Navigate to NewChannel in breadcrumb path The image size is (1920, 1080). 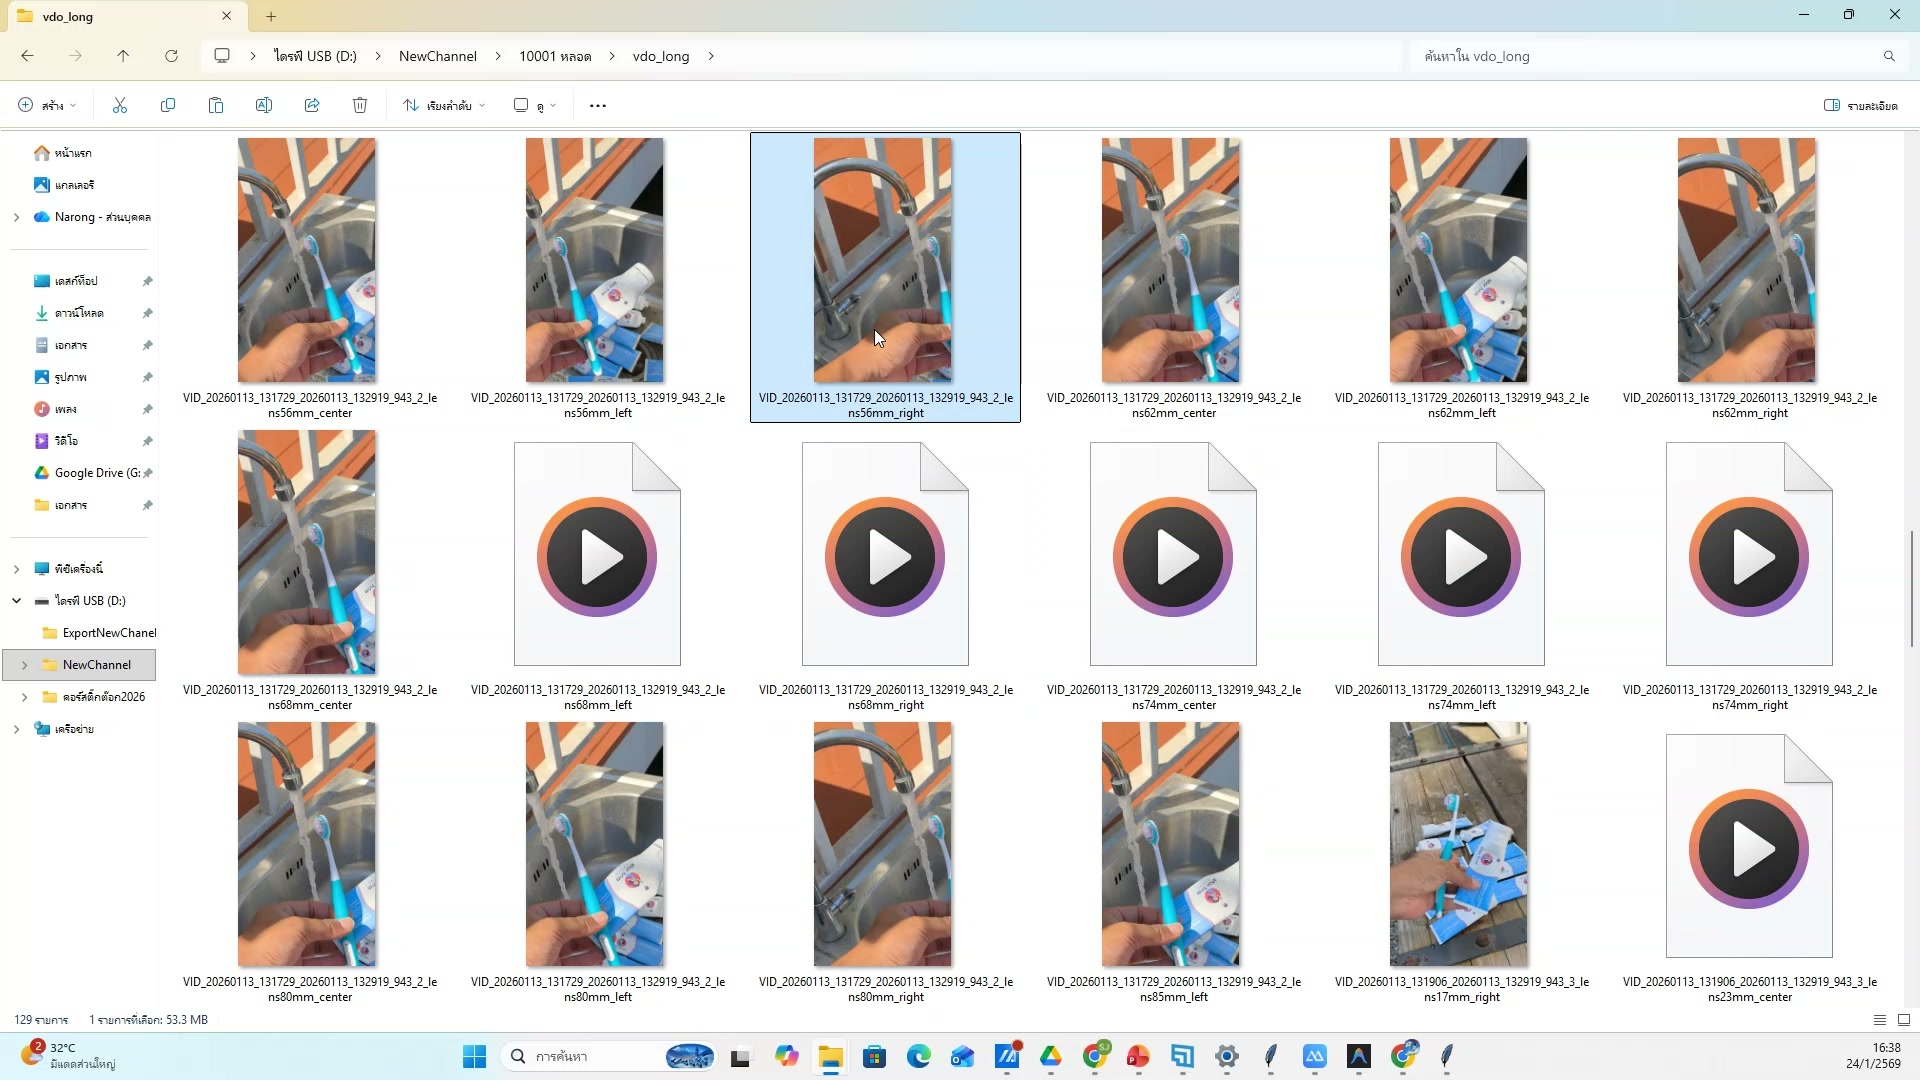click(x=437, y=56)
